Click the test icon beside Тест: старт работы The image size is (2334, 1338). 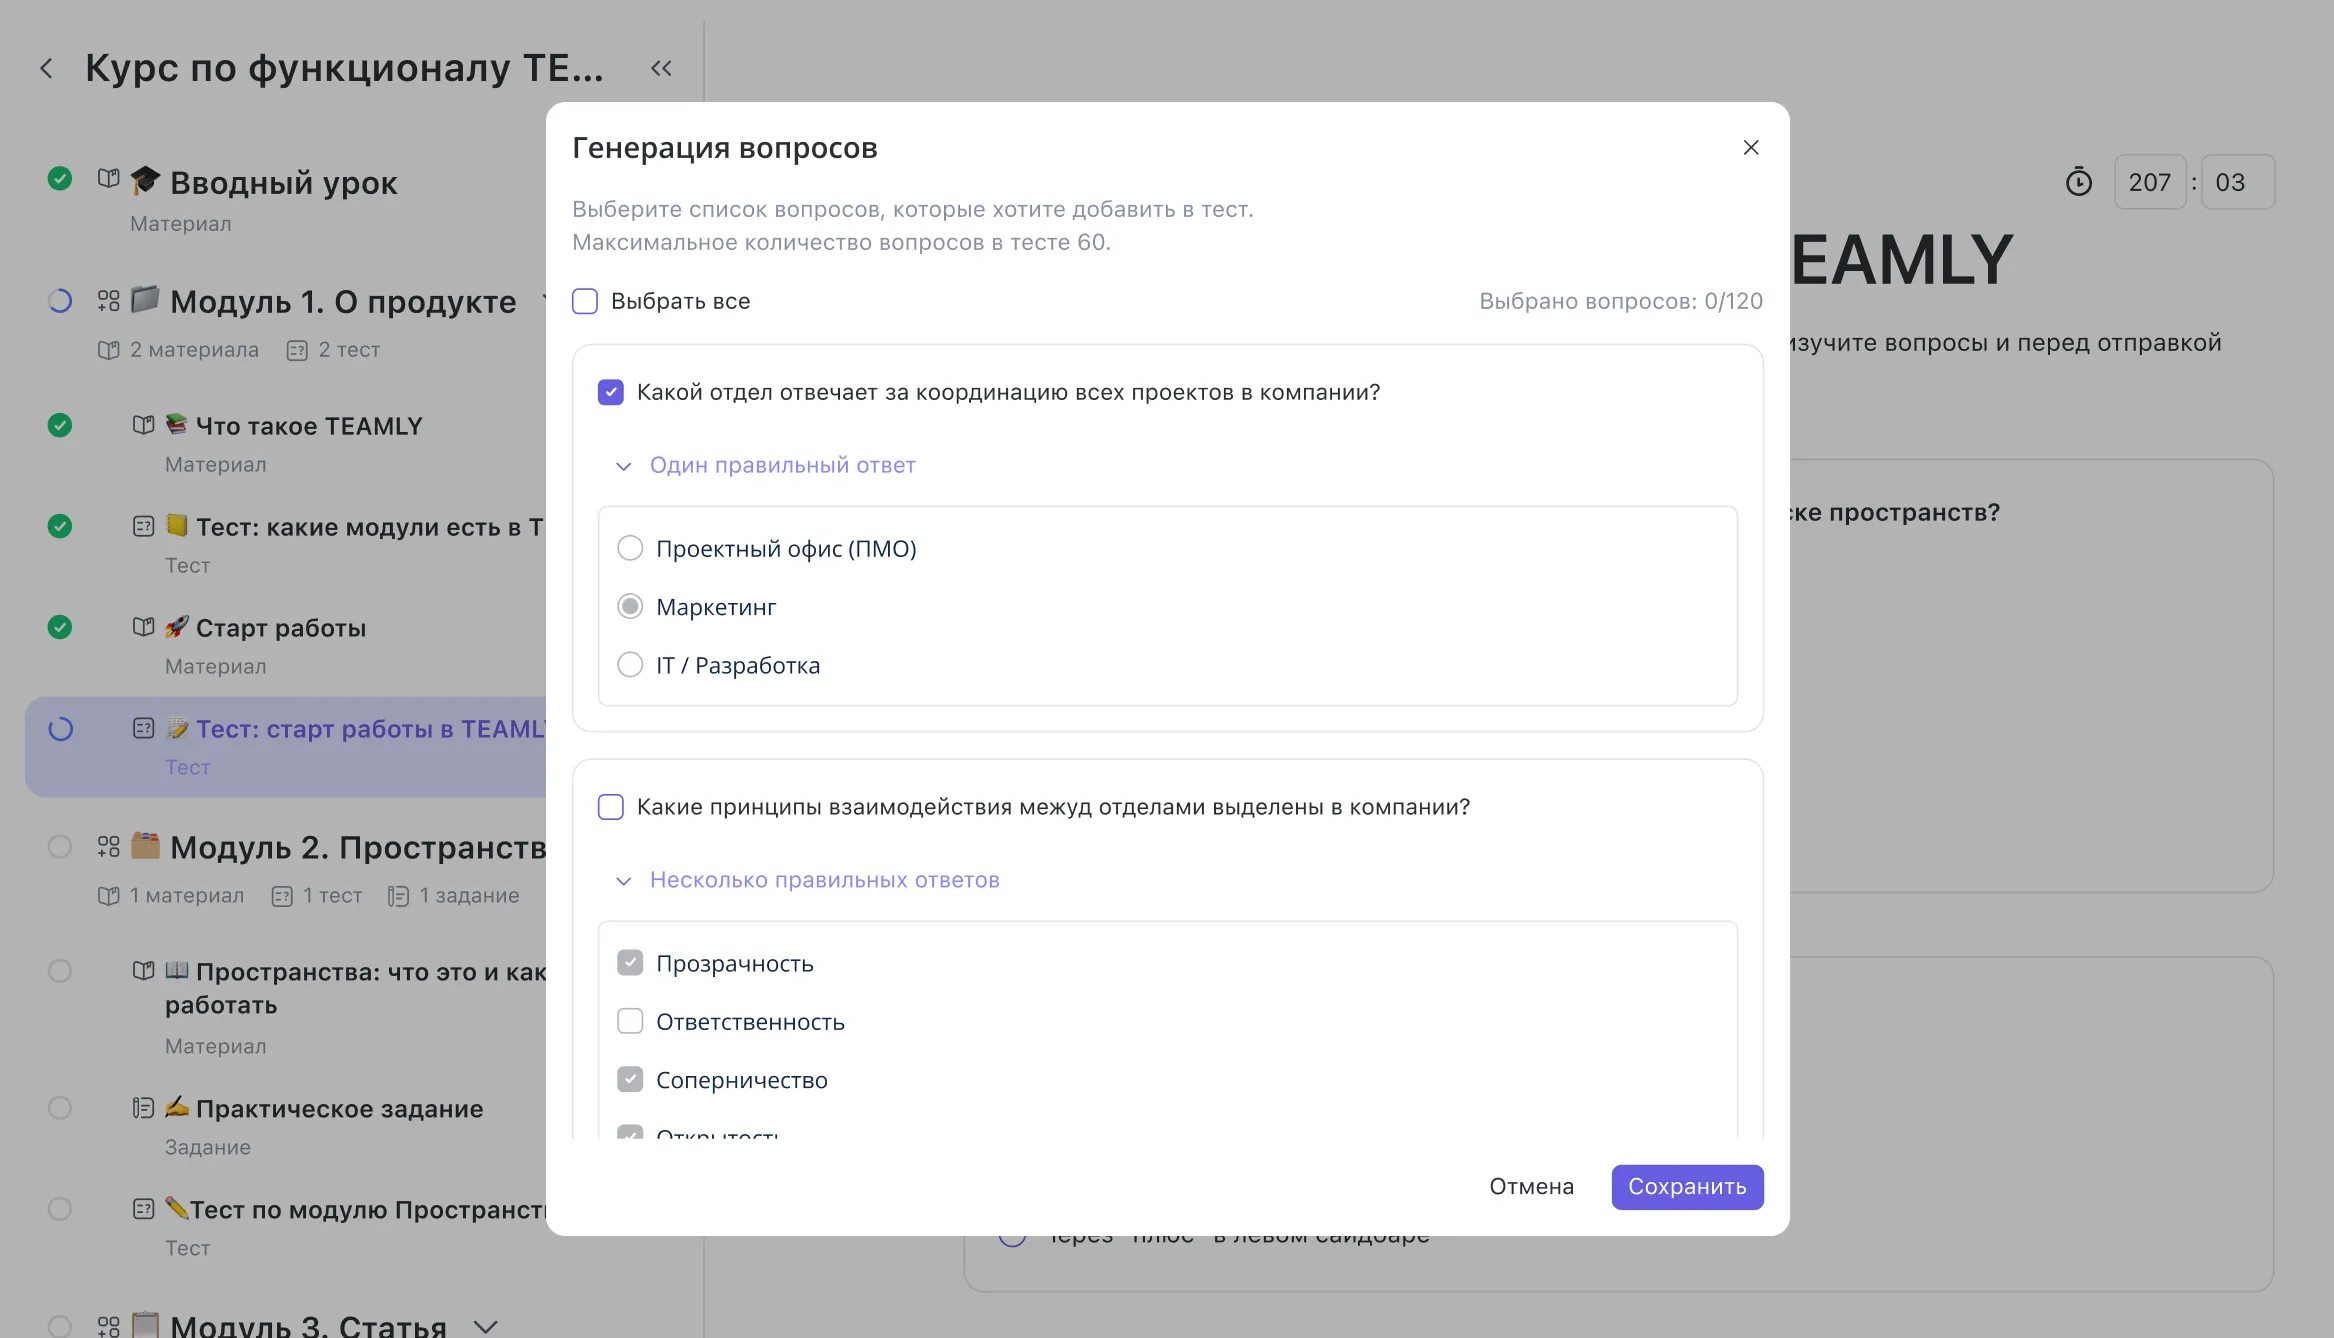(x=143, y=728)
